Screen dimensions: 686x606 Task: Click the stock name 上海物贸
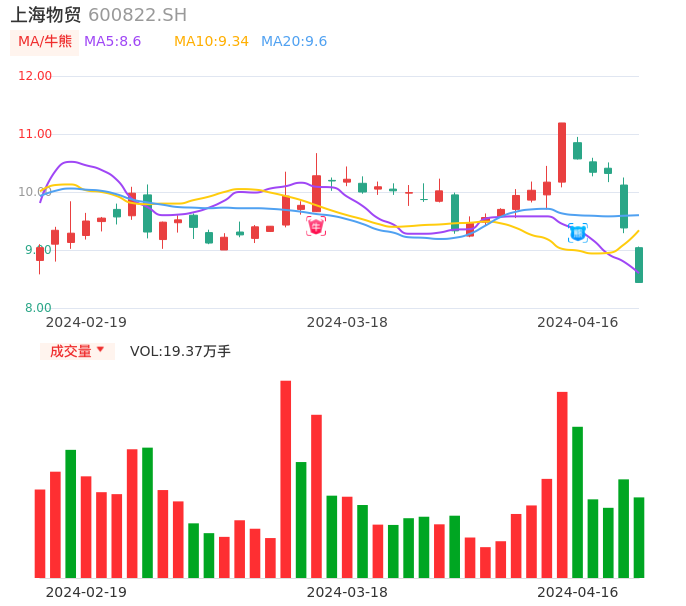(x=46, y=15)
